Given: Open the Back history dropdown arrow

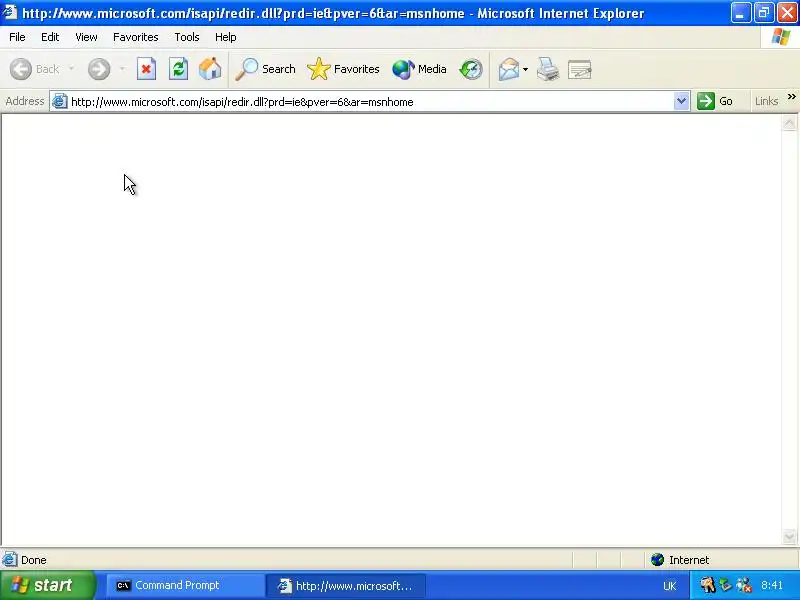Looking at the screenshot, I should (x=71, y=69).
